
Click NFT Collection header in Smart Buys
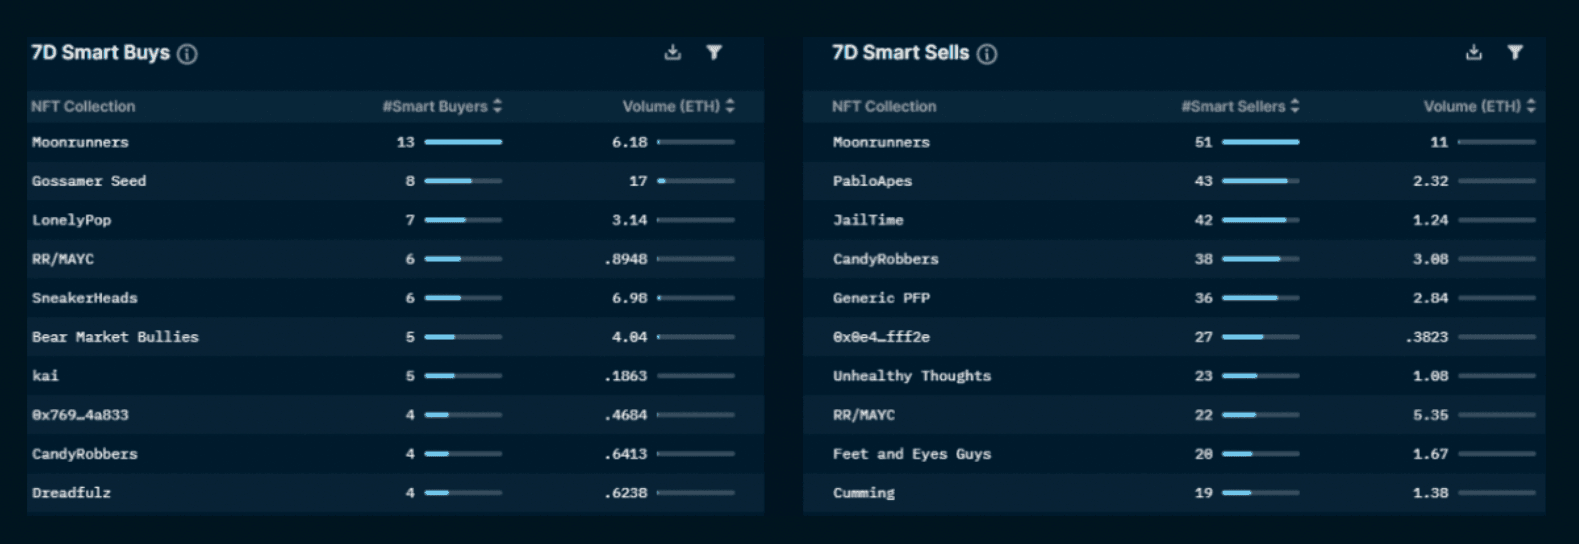click(x=83, y=106)
